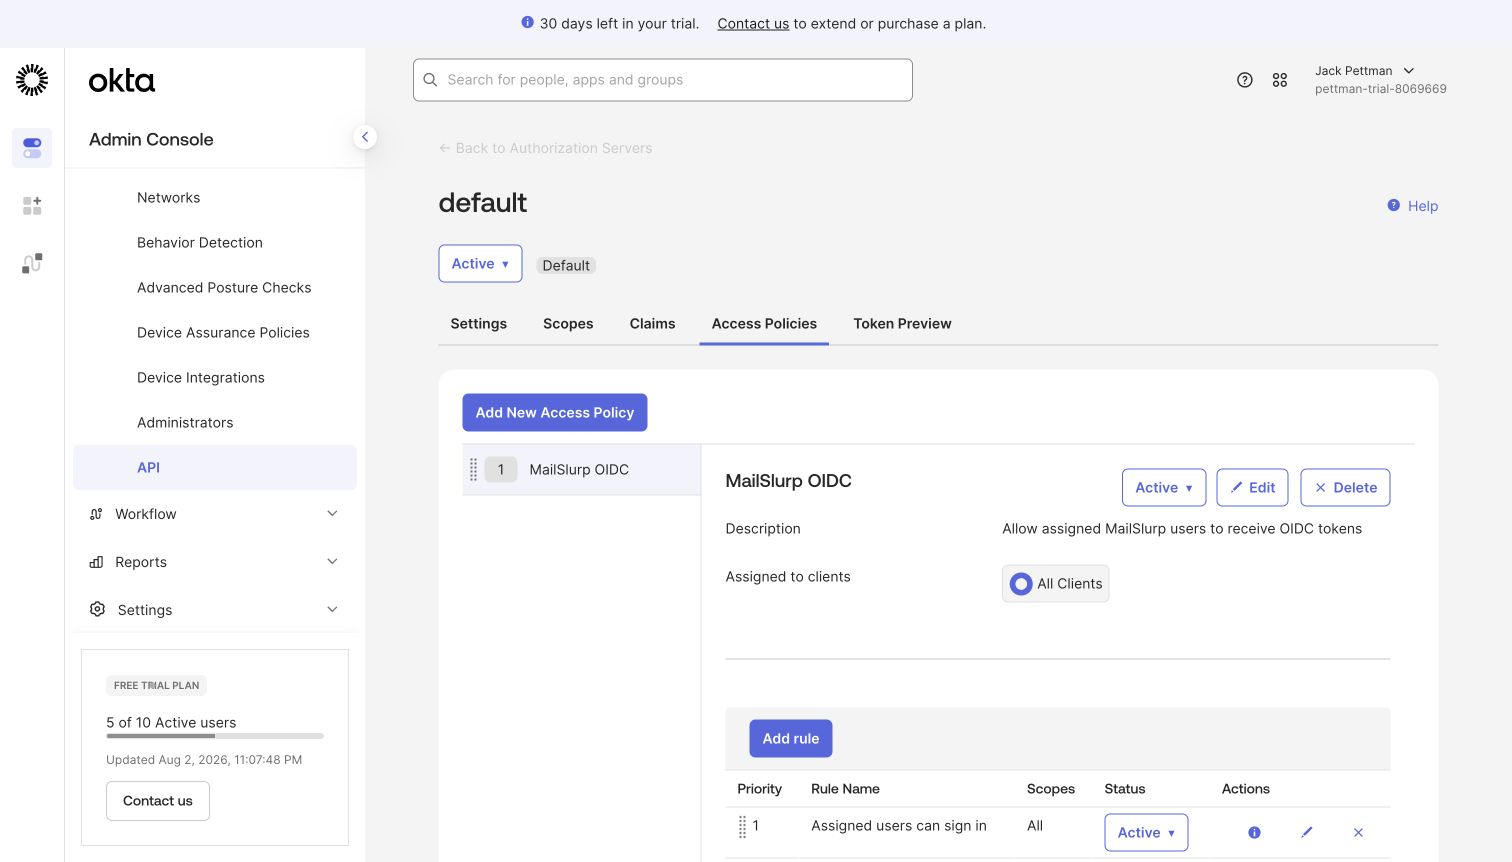1512x862 pixels.
Task: Open the rule's Active status dropdown
Action: pyautogui.click(x=1146, y=832)
